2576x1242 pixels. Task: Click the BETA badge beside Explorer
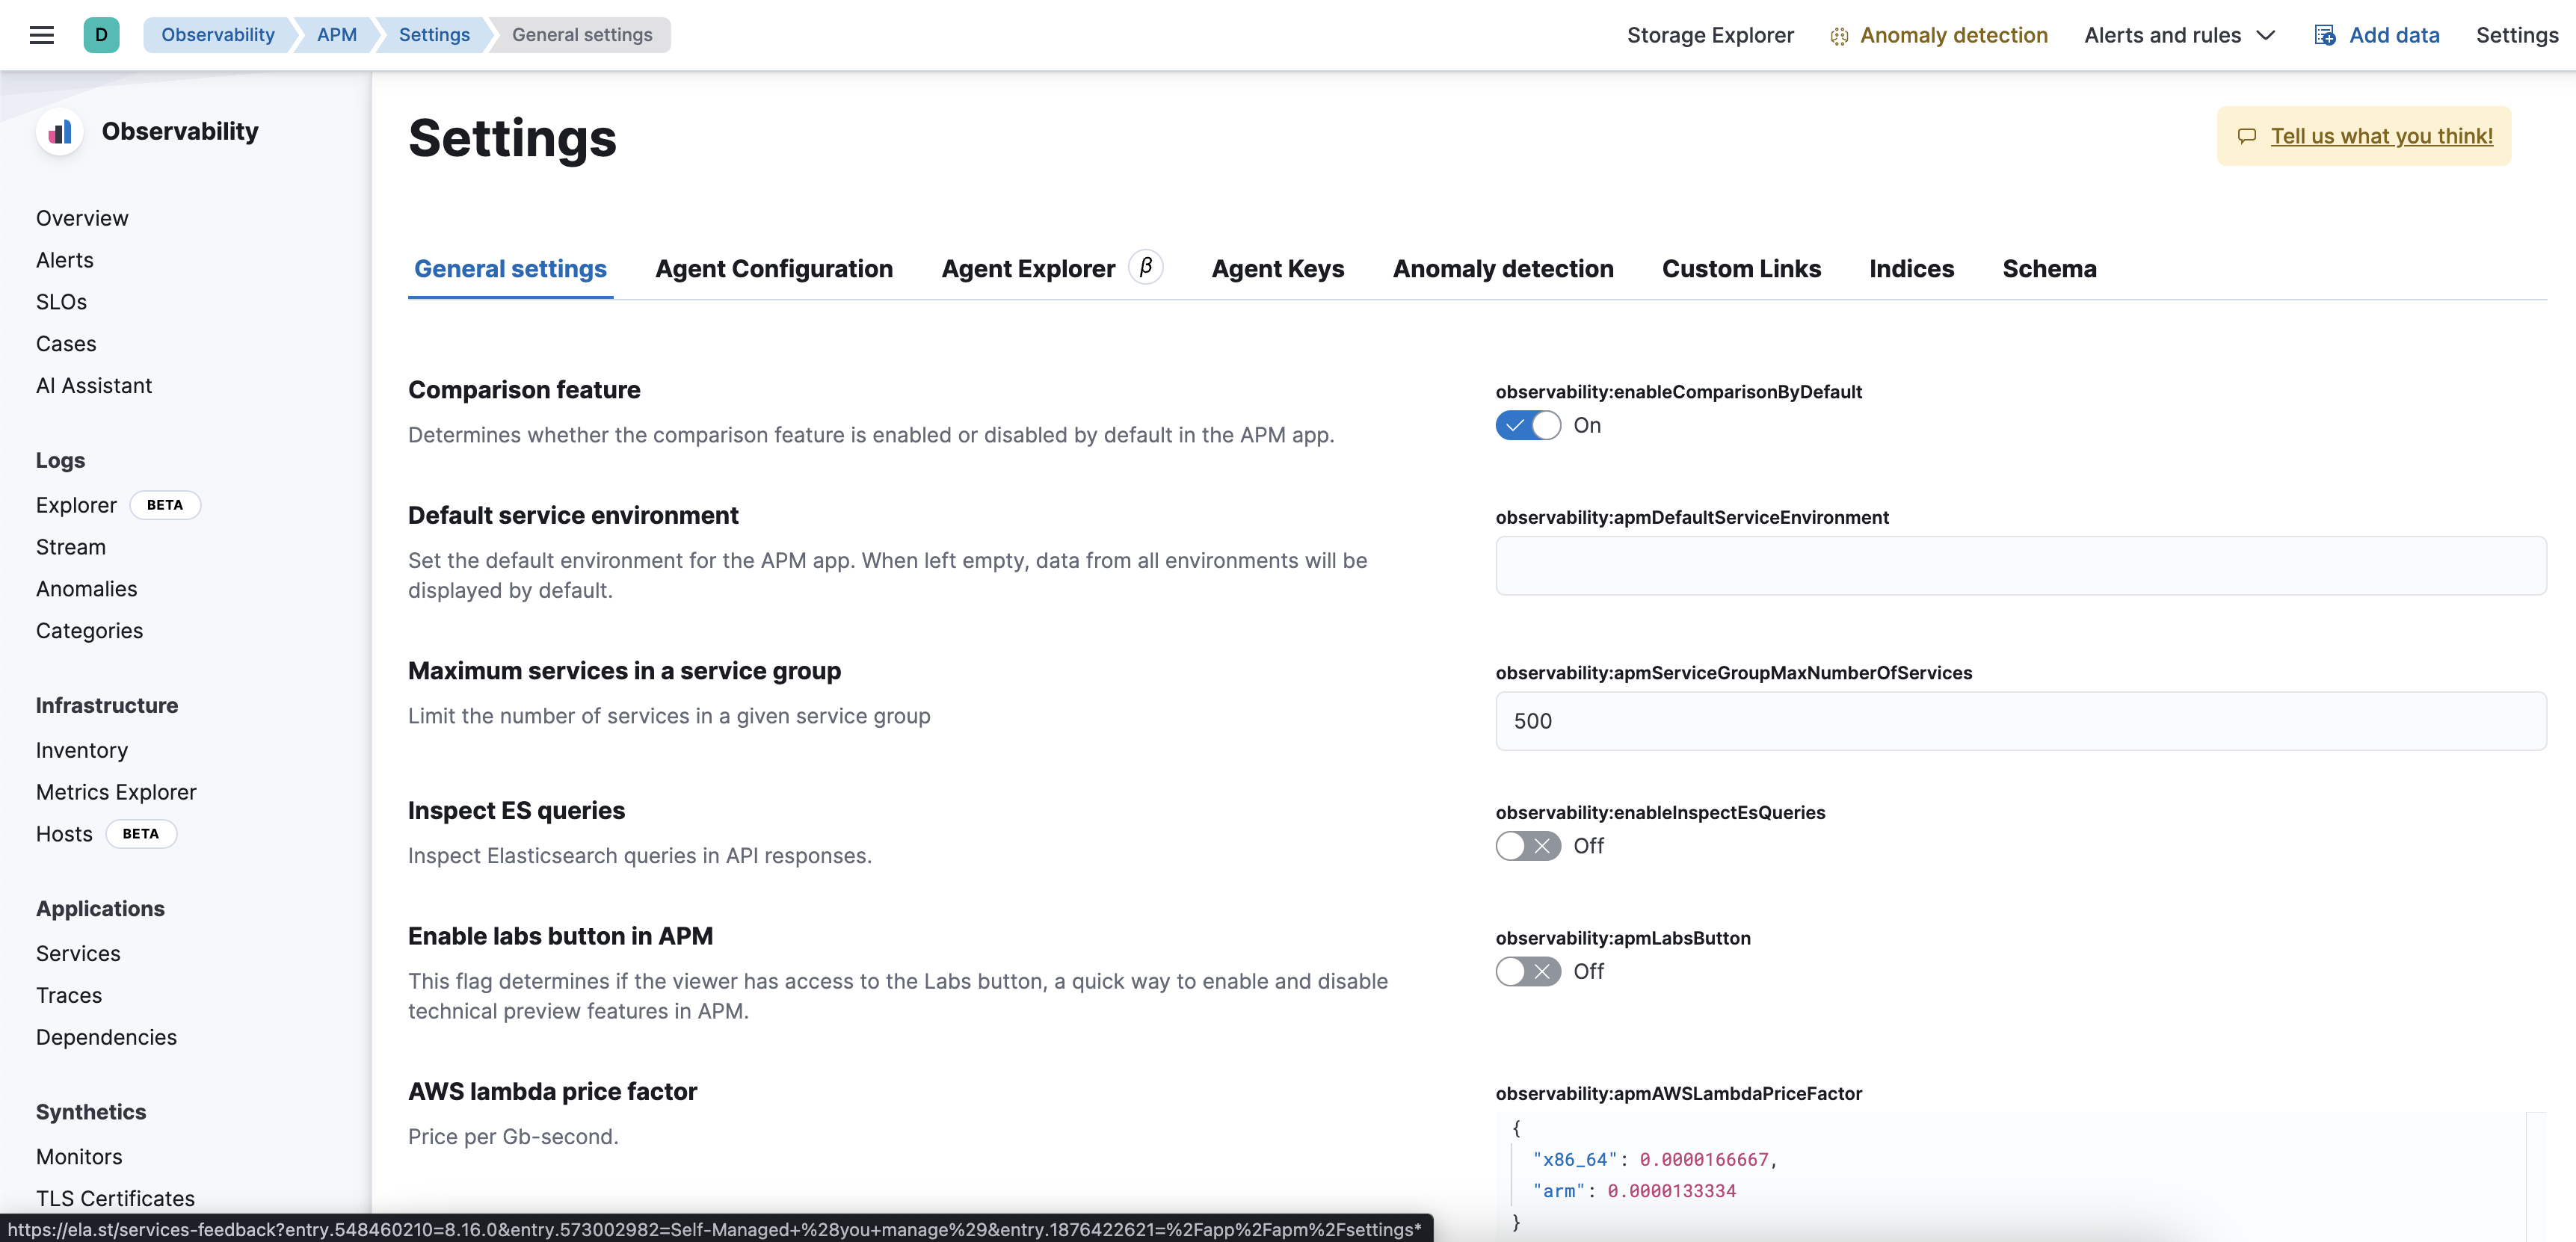(x=165, y=505)
